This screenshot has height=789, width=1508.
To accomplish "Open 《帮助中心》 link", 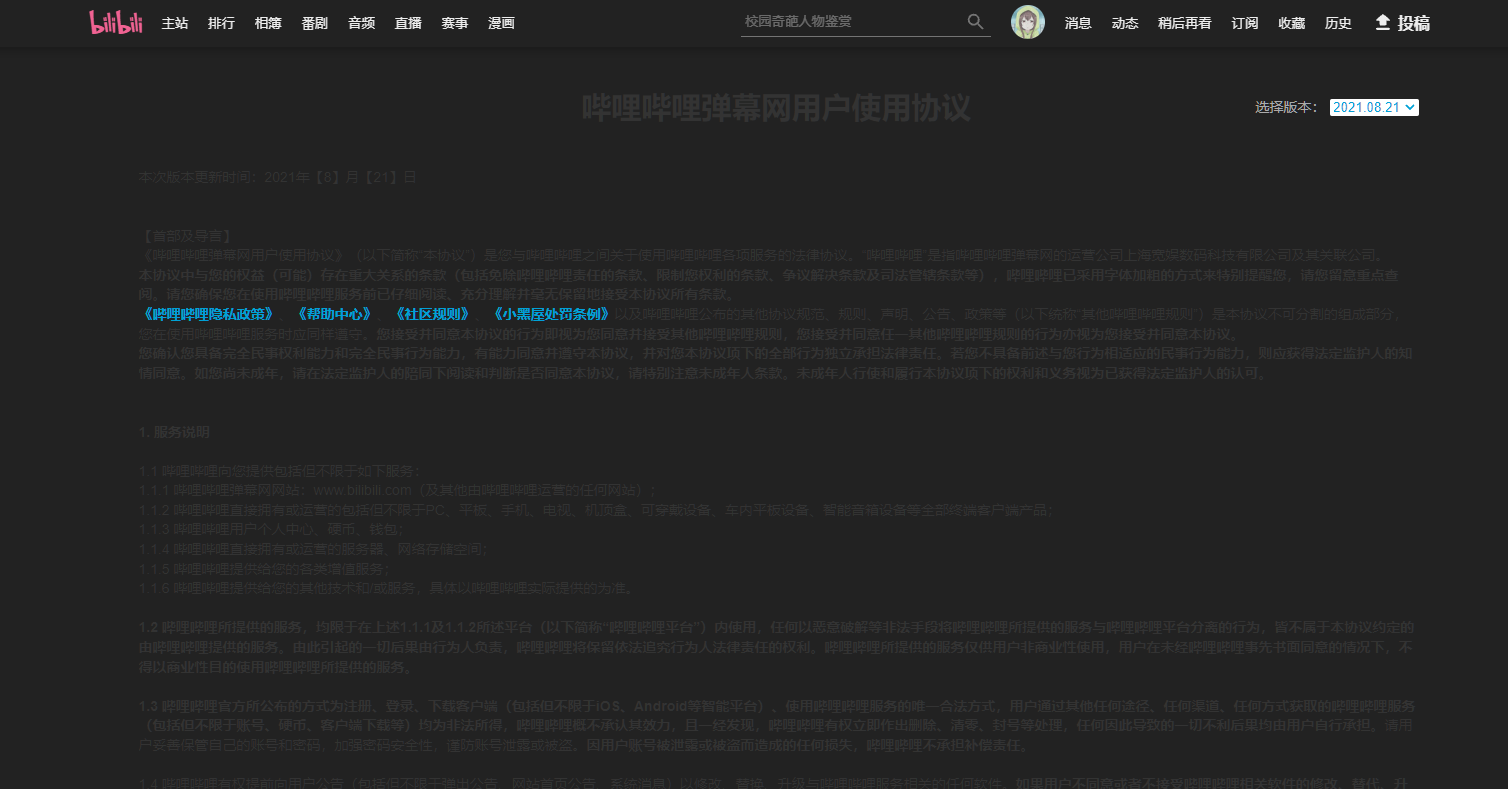I will pos(334,314).
